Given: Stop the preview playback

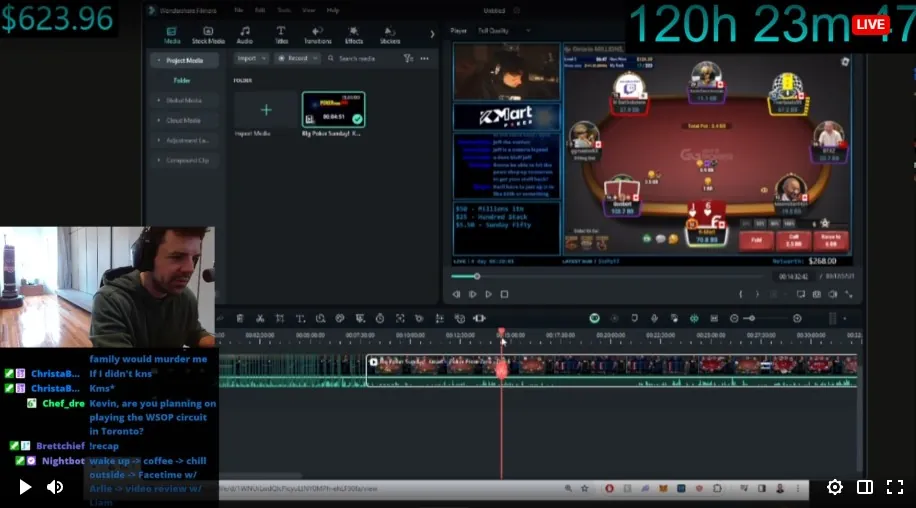Looking at the screenshot, I should (x=505, y=294).
